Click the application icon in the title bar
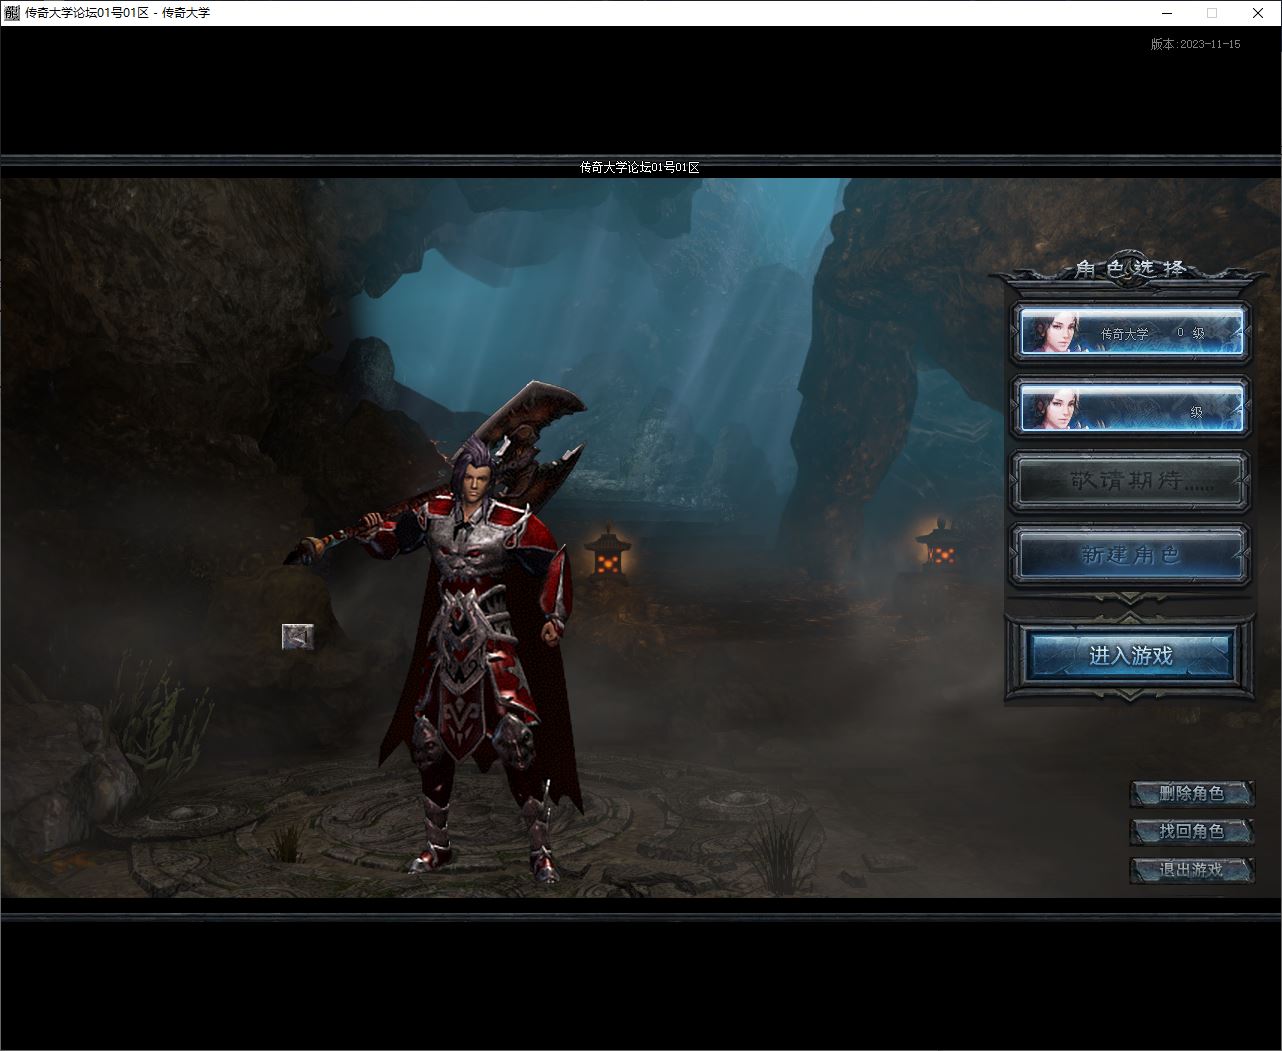The height and width of the screenshot is (1051, 1282). coord(11,13)
